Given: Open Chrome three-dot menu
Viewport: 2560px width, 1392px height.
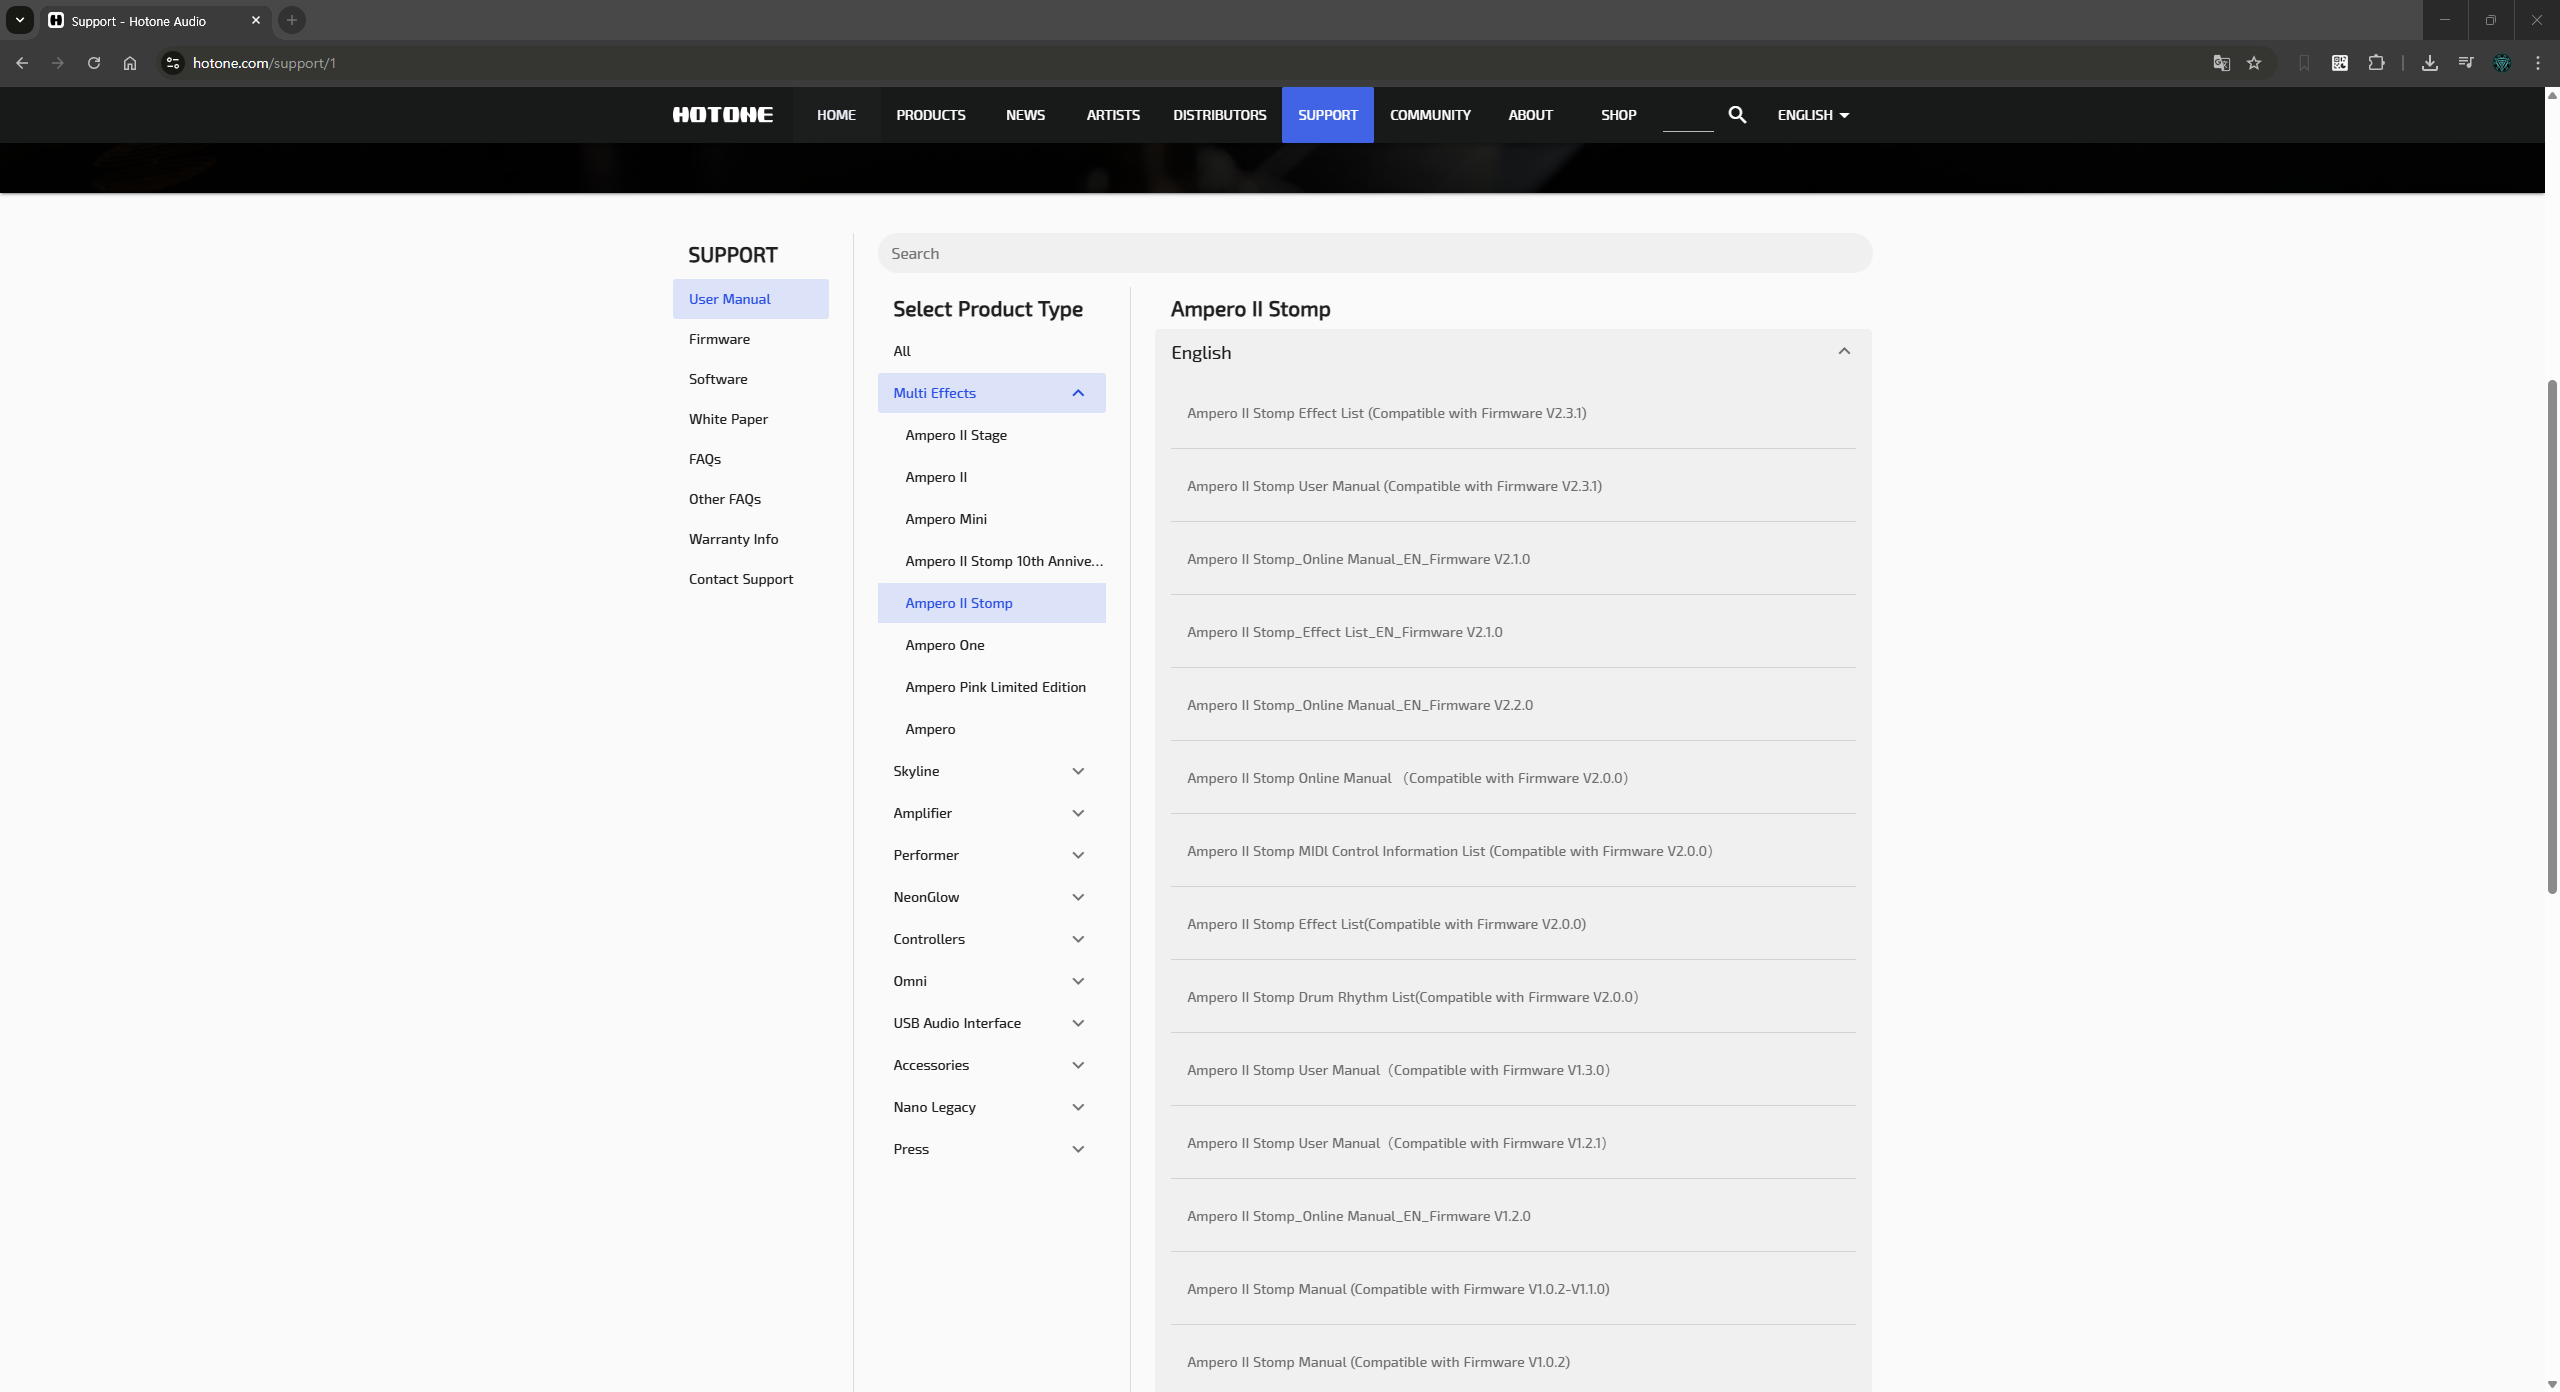Looking at the screenshot, I should [x=2537, y=63].
